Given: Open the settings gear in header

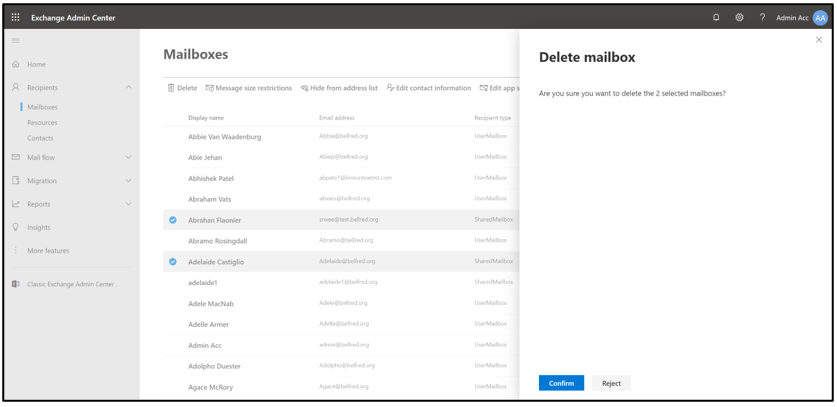Looking at the screenshot, I should [739, 18].
